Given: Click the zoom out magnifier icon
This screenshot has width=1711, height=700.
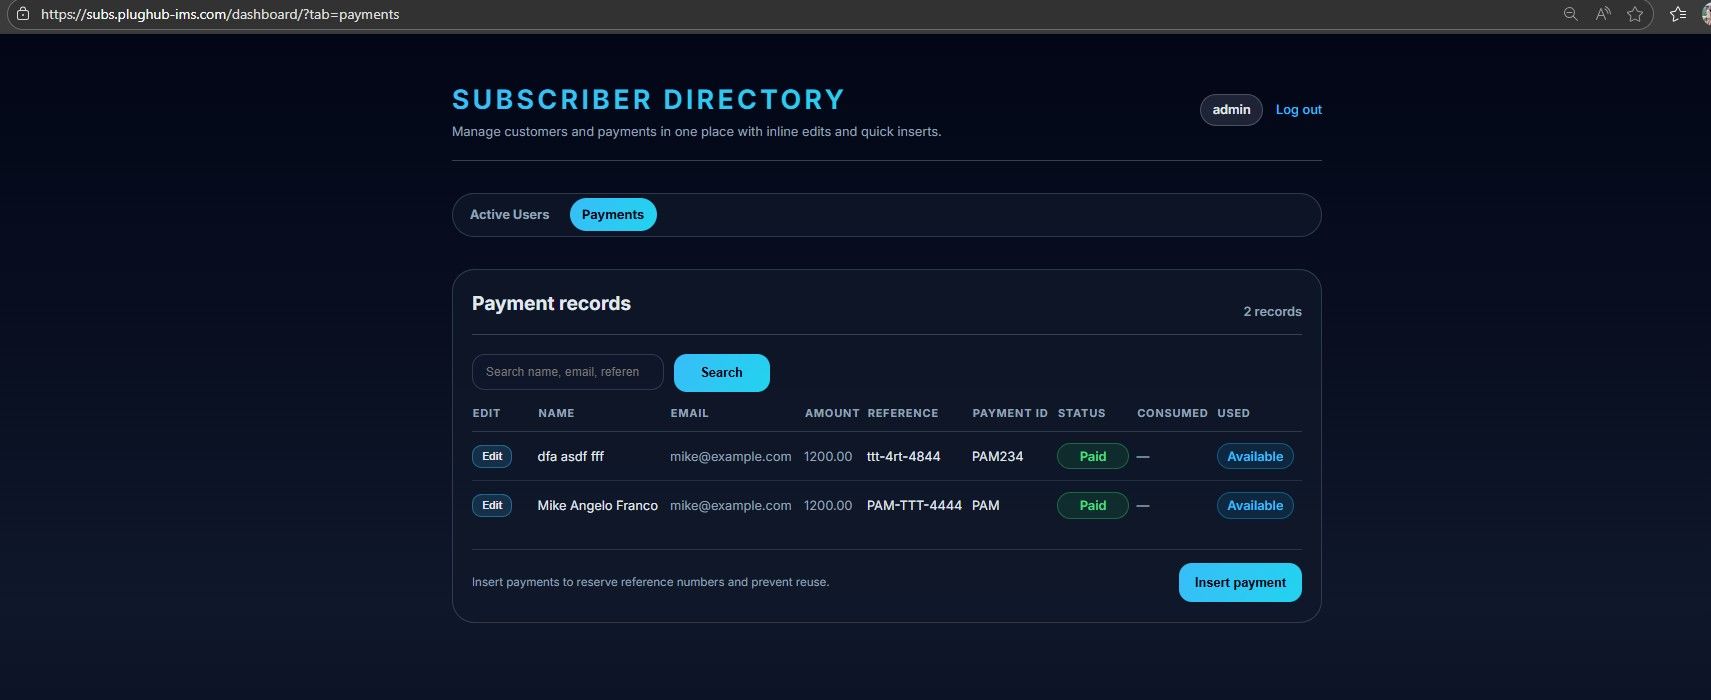Looking at the screenshot, I should (x=1570, y=14).
